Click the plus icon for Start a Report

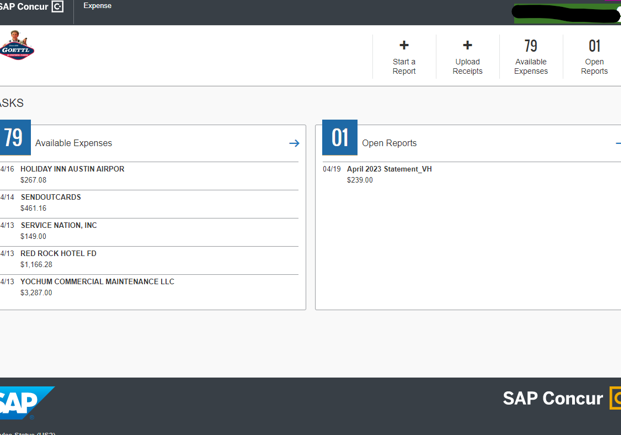pyautogui.click(x=404, y=45)
